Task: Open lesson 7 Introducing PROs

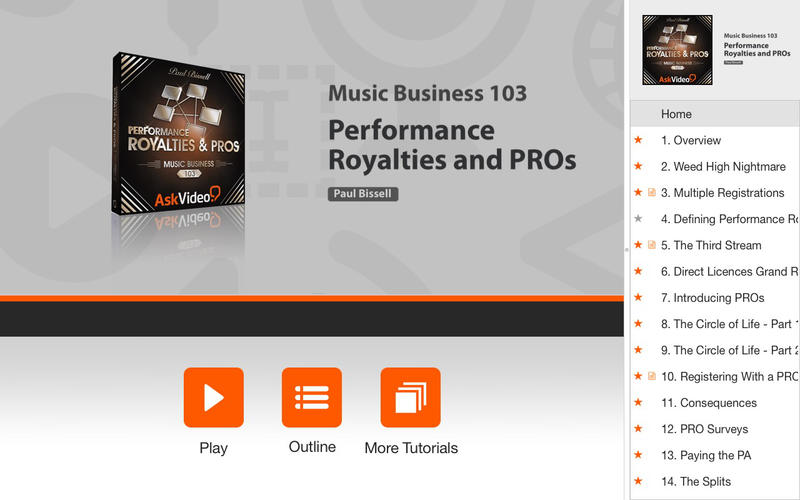Action: click(x=715, y=297)
